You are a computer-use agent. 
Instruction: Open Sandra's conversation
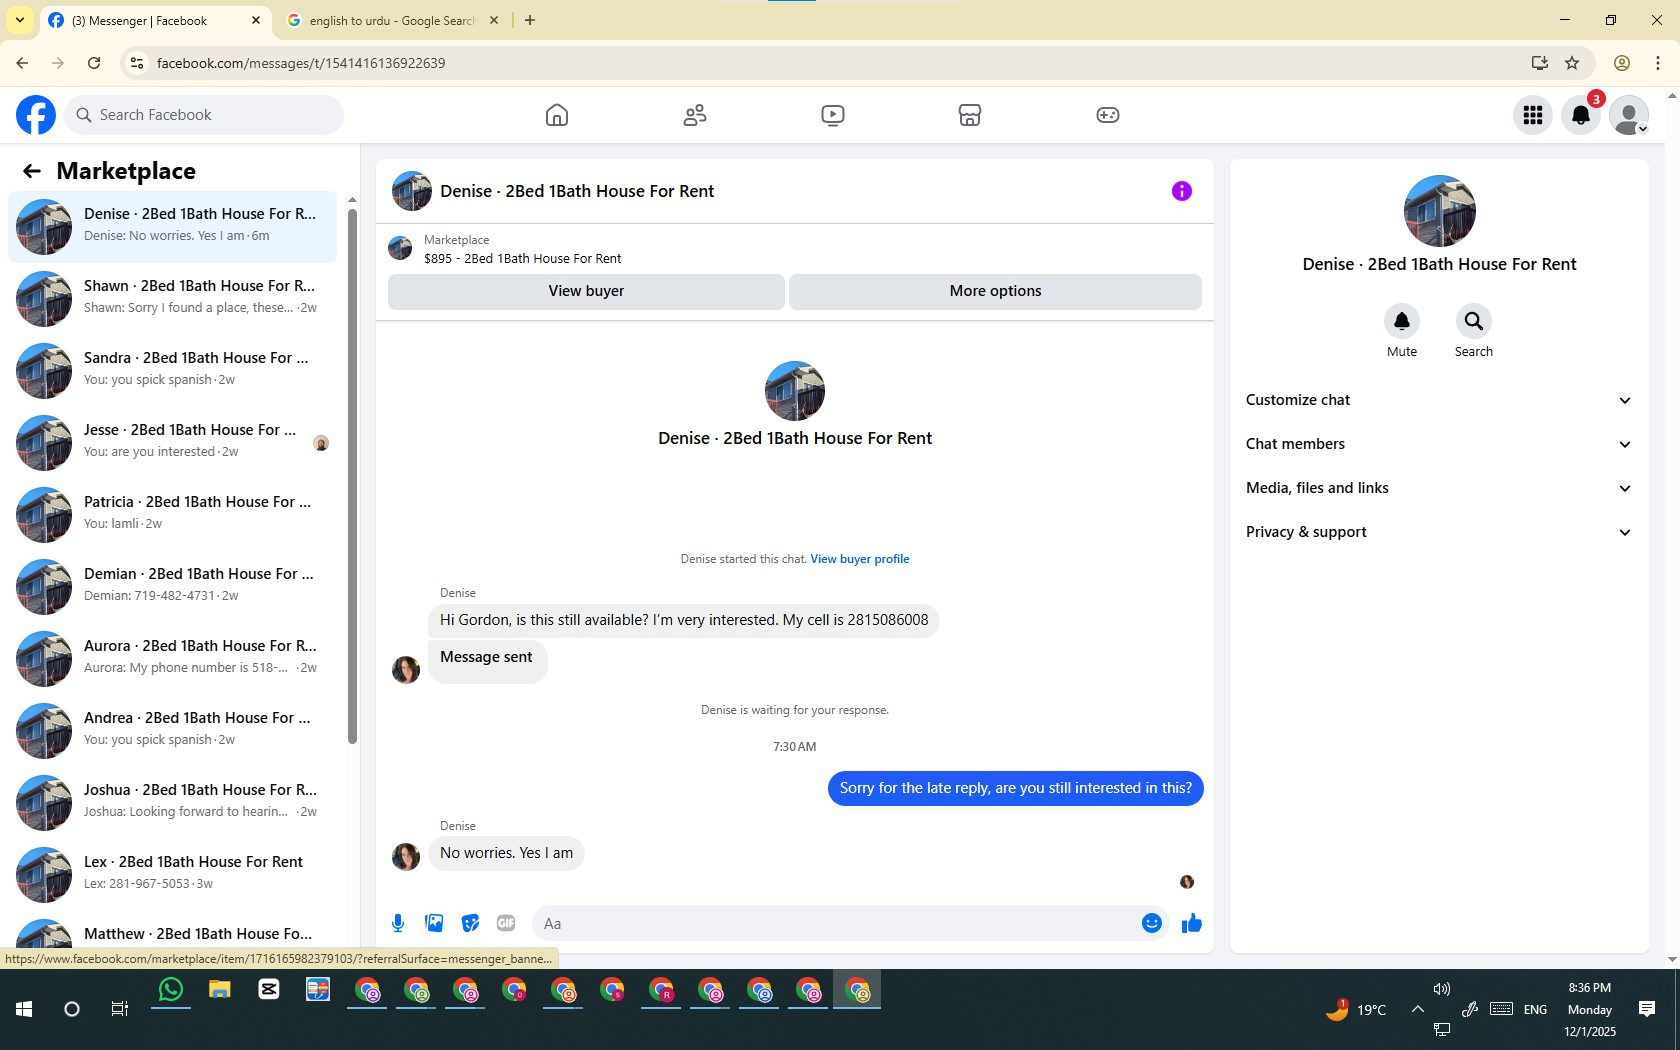(x=172, y=369)
